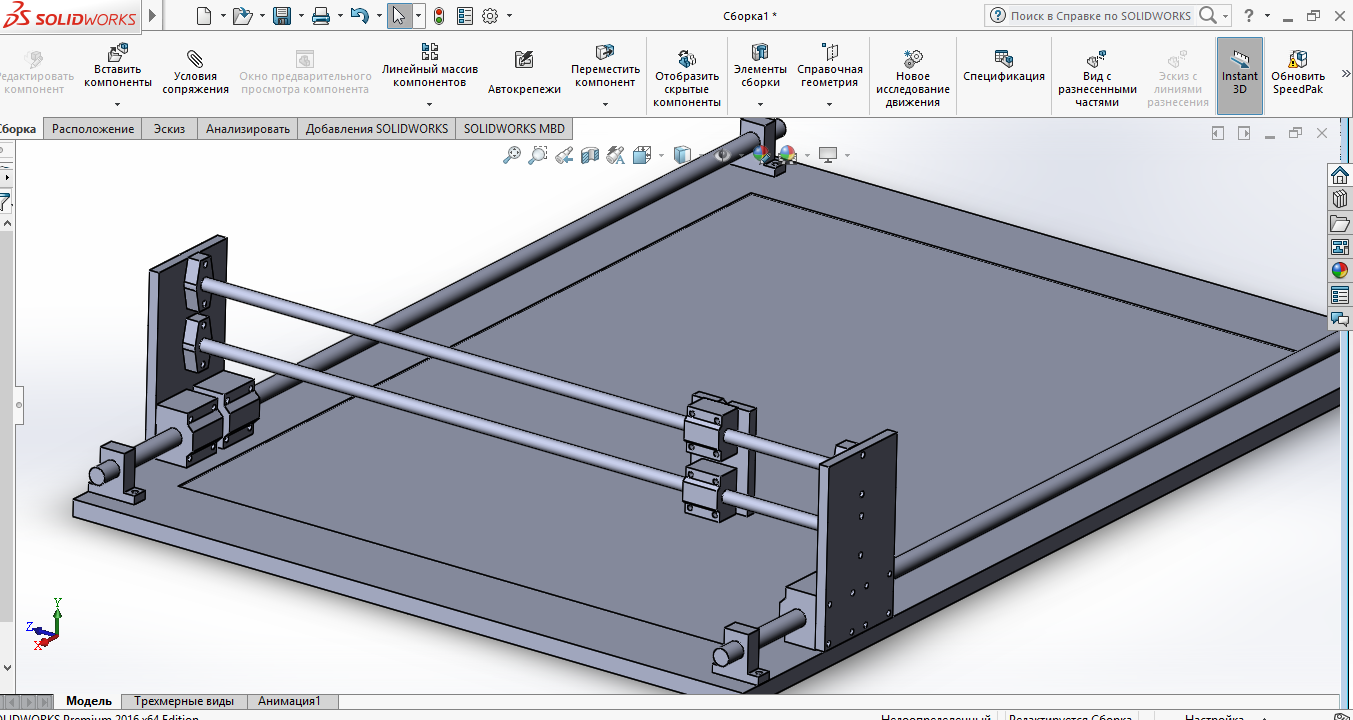1353x720 pixels.
Task: Select Zoom to Area in view toolbar
Action: [538, 155]
